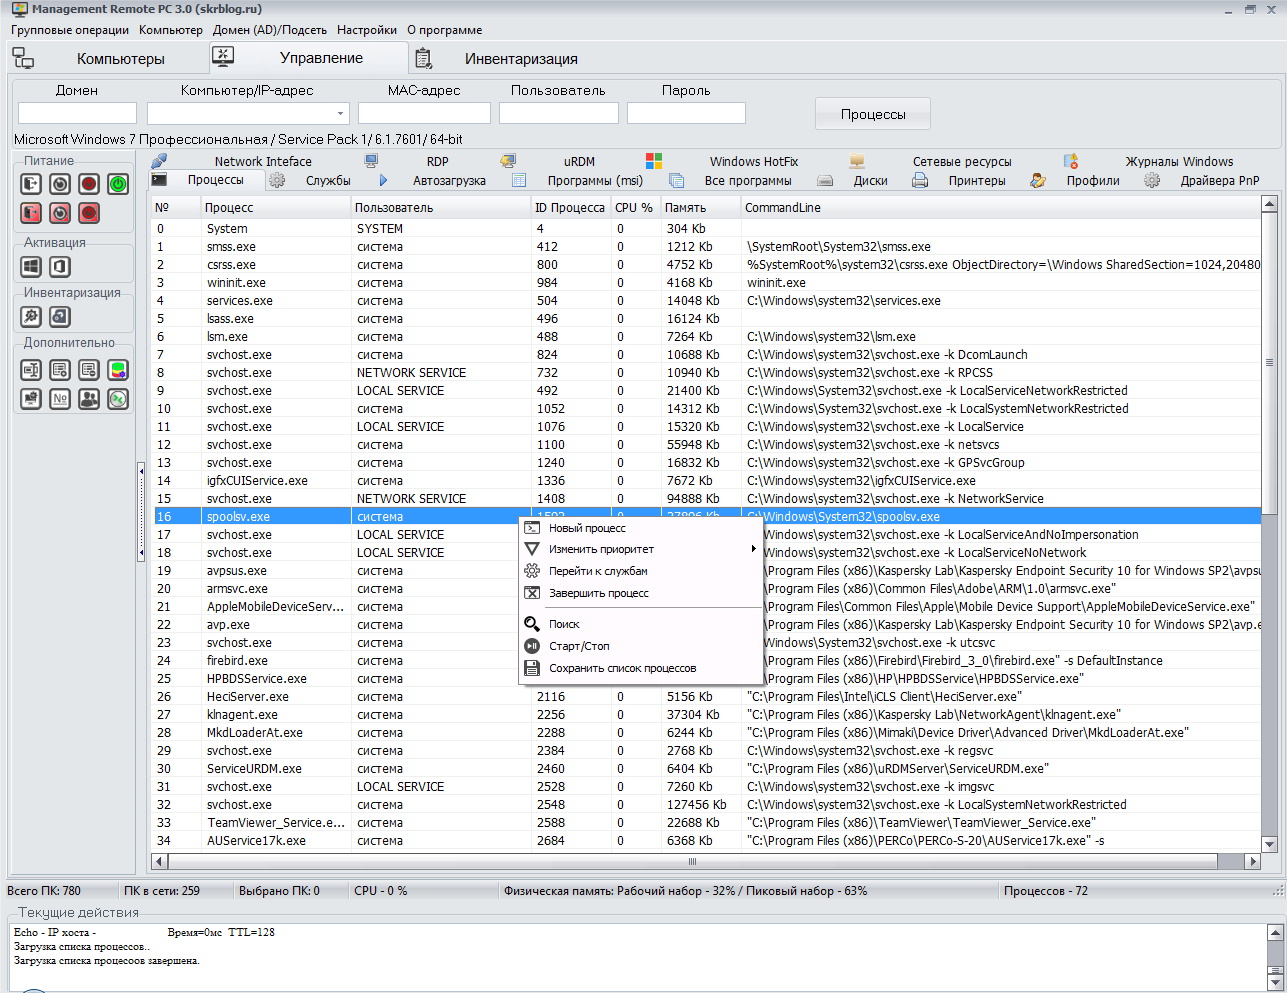The image size is (1287, 993).
Task: Click the colored database icon in Дополнительно
Action: pyautogui.click(x=118, y=370)
